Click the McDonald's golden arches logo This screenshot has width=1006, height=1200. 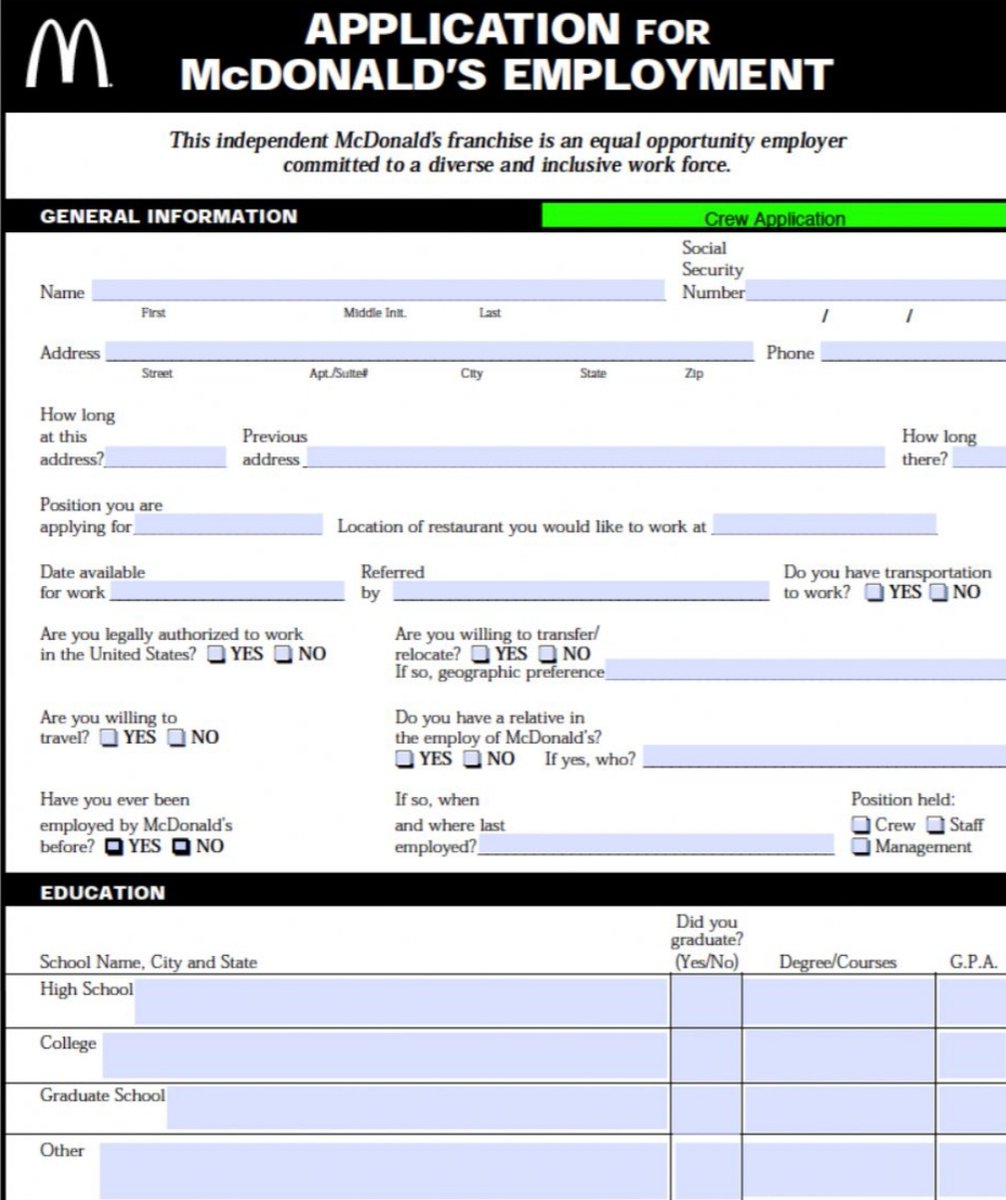(67, 55)
